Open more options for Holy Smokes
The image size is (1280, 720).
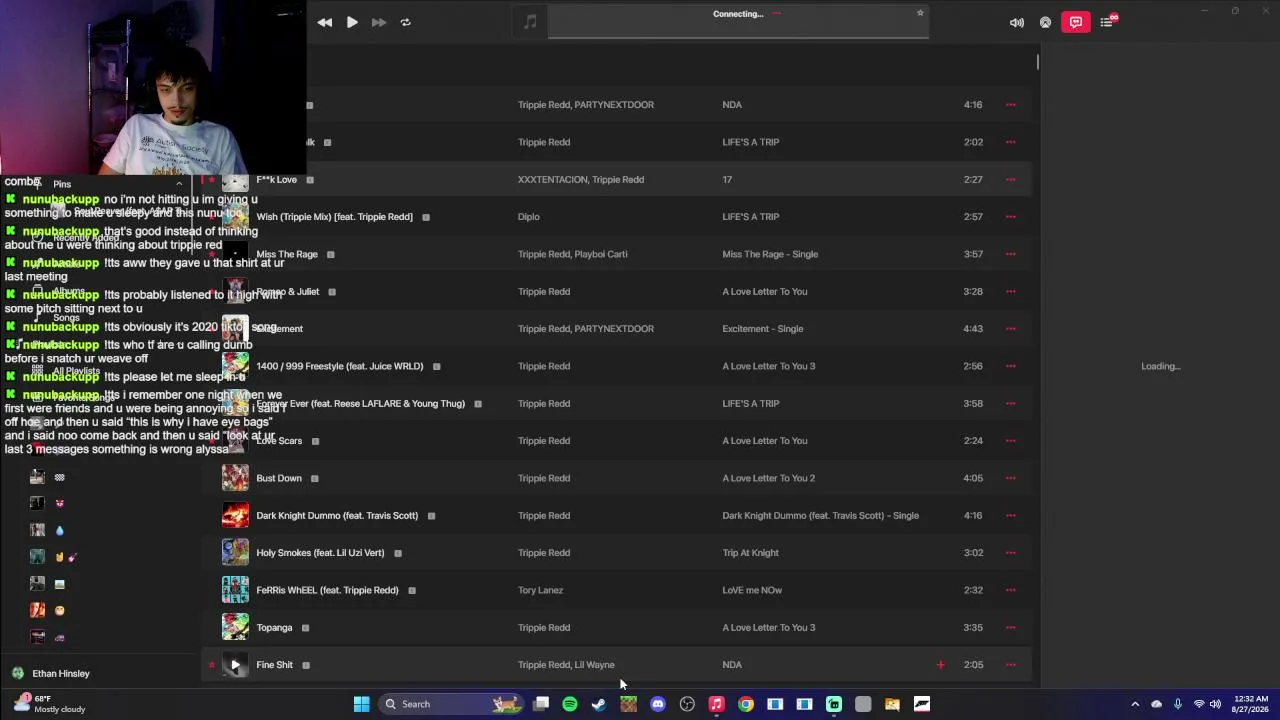point(1011,553)
